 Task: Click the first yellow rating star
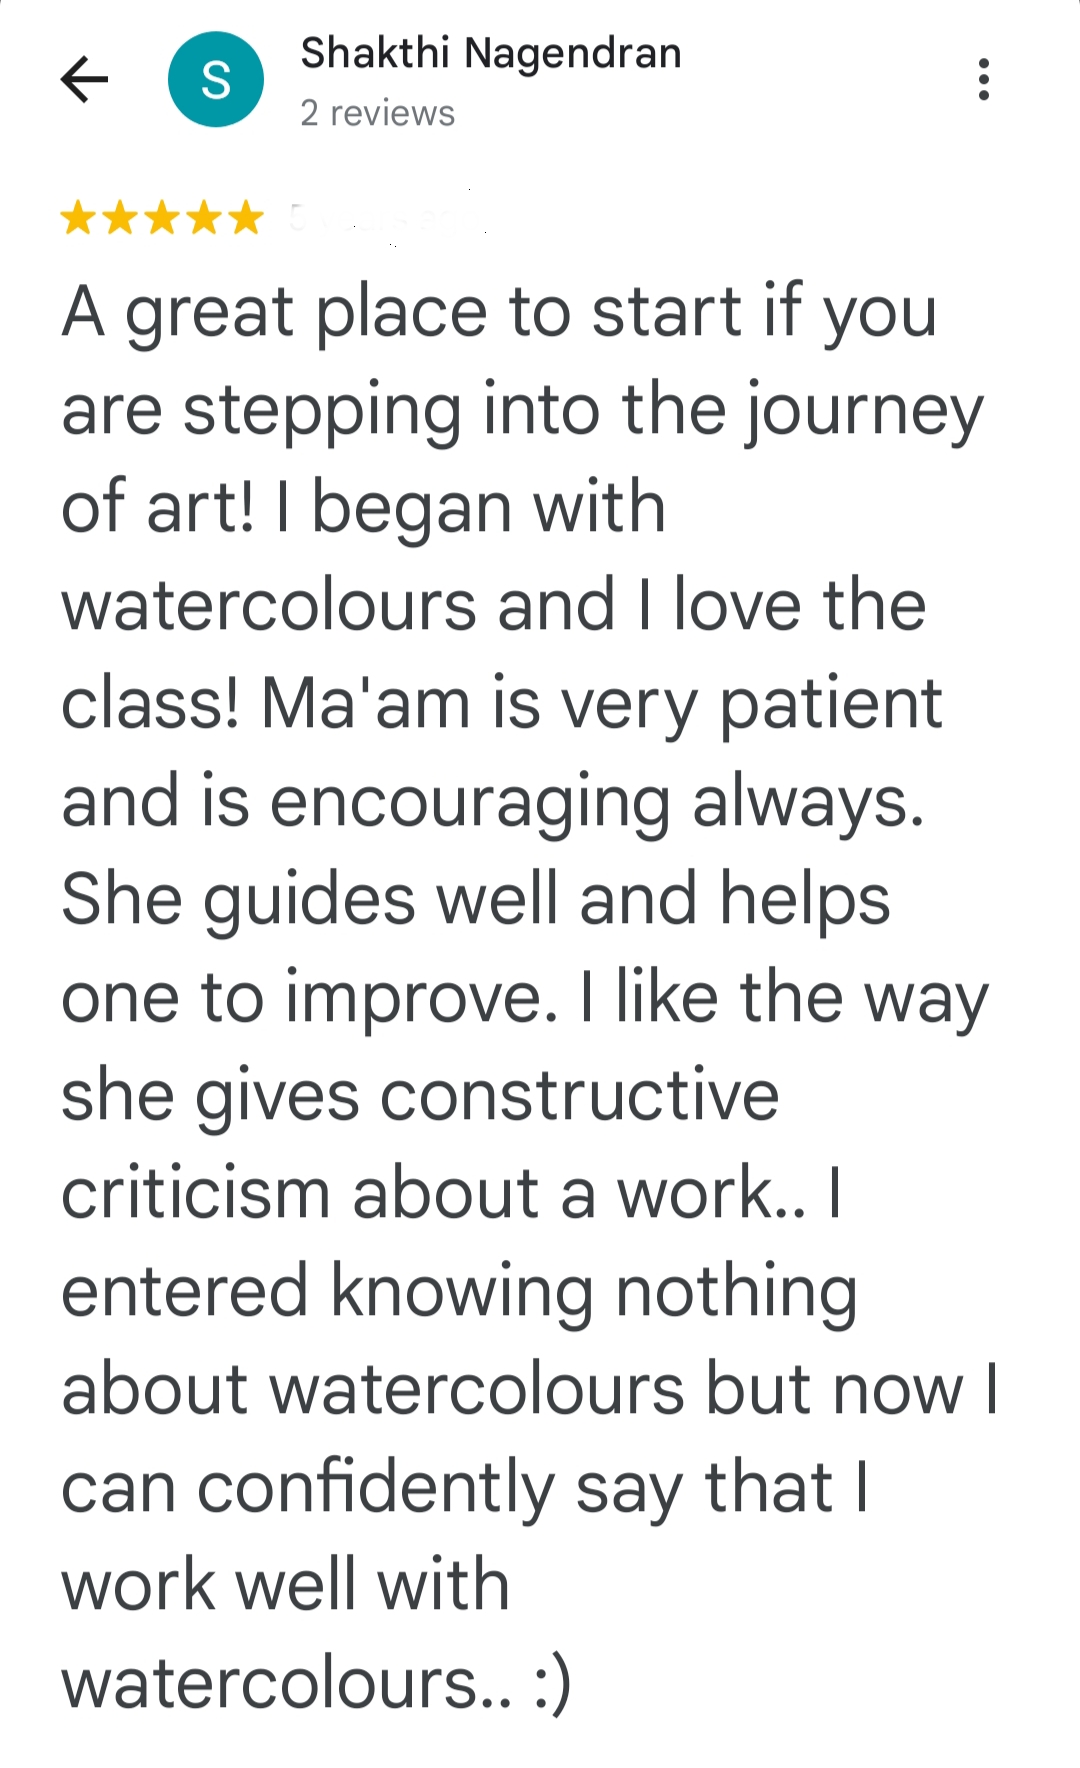click(x=77, y=217)
